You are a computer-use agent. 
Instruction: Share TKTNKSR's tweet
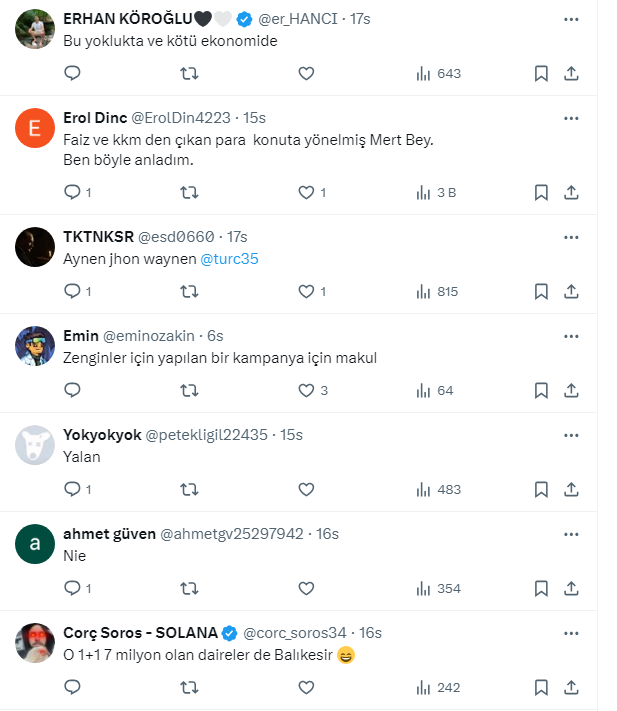[x=571, y=291]
